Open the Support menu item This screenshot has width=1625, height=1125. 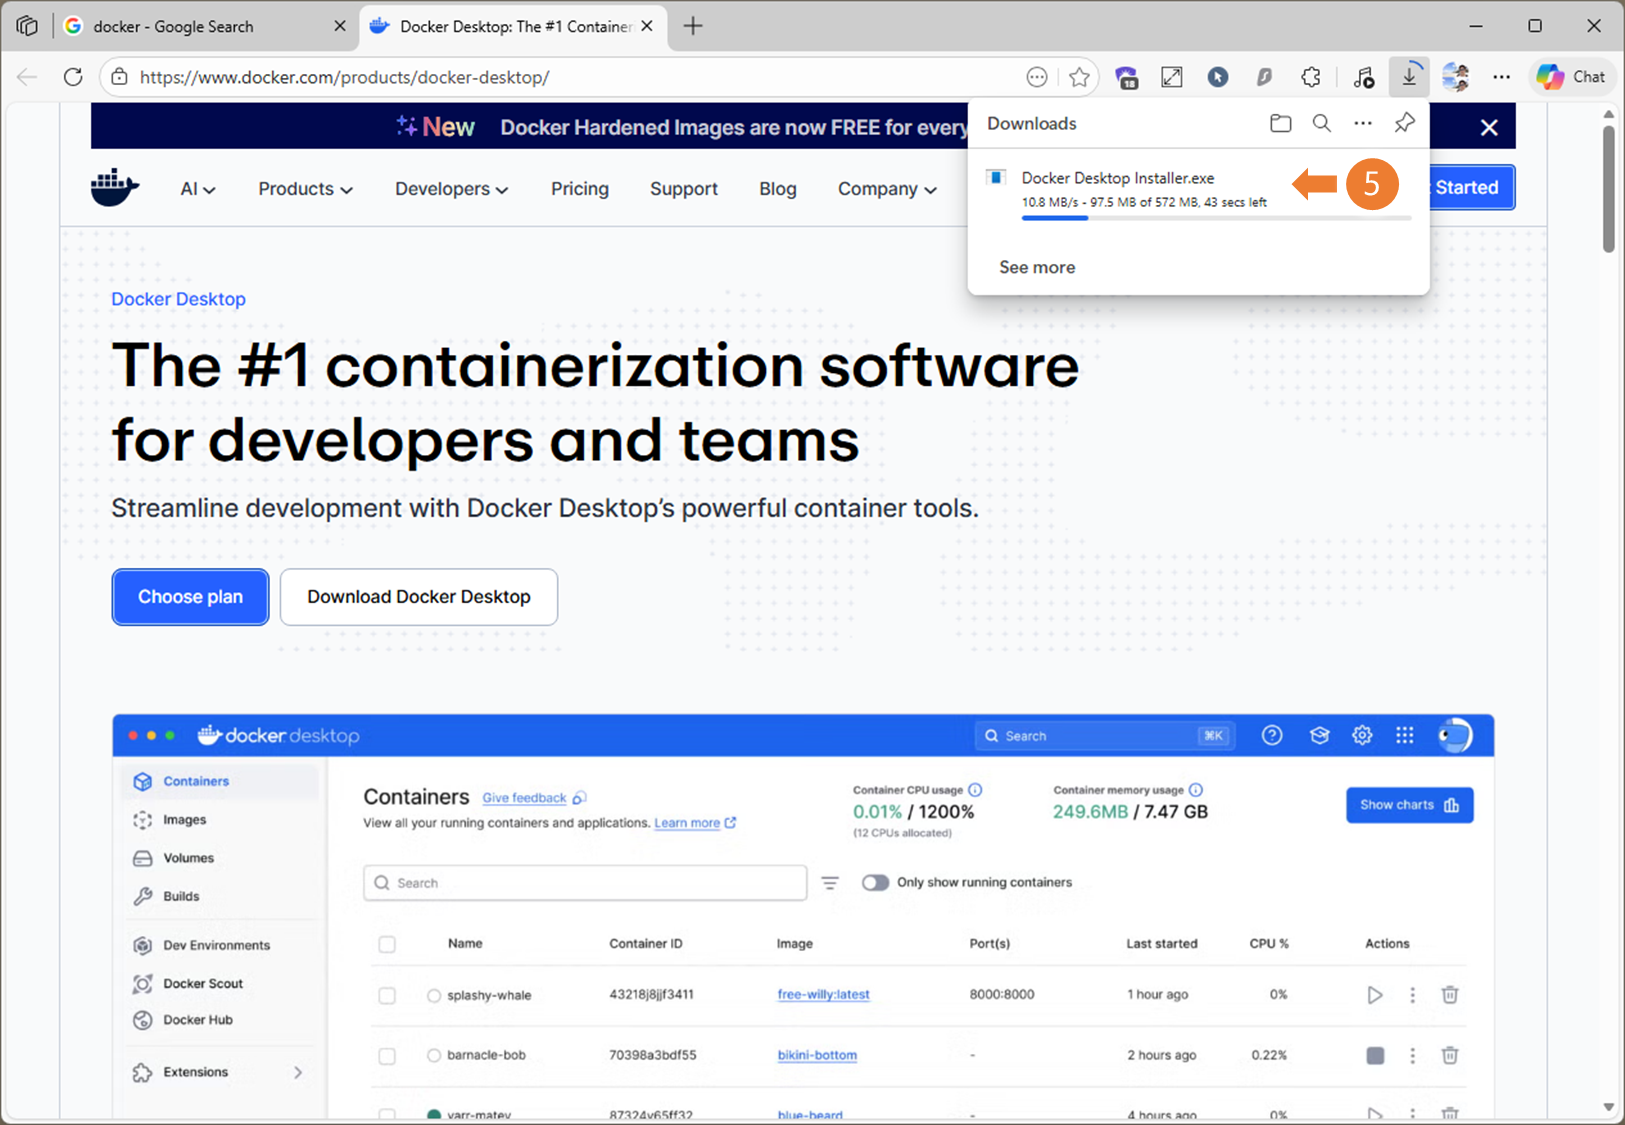coord(684,189)
